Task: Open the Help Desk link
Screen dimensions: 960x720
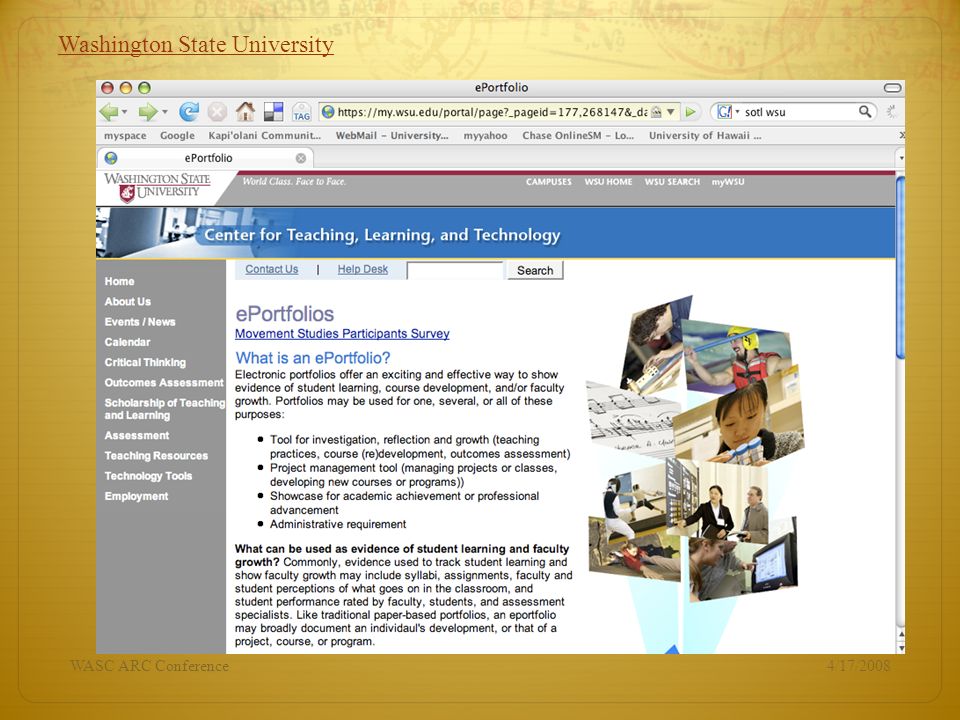Action: (x=362, y=269)
